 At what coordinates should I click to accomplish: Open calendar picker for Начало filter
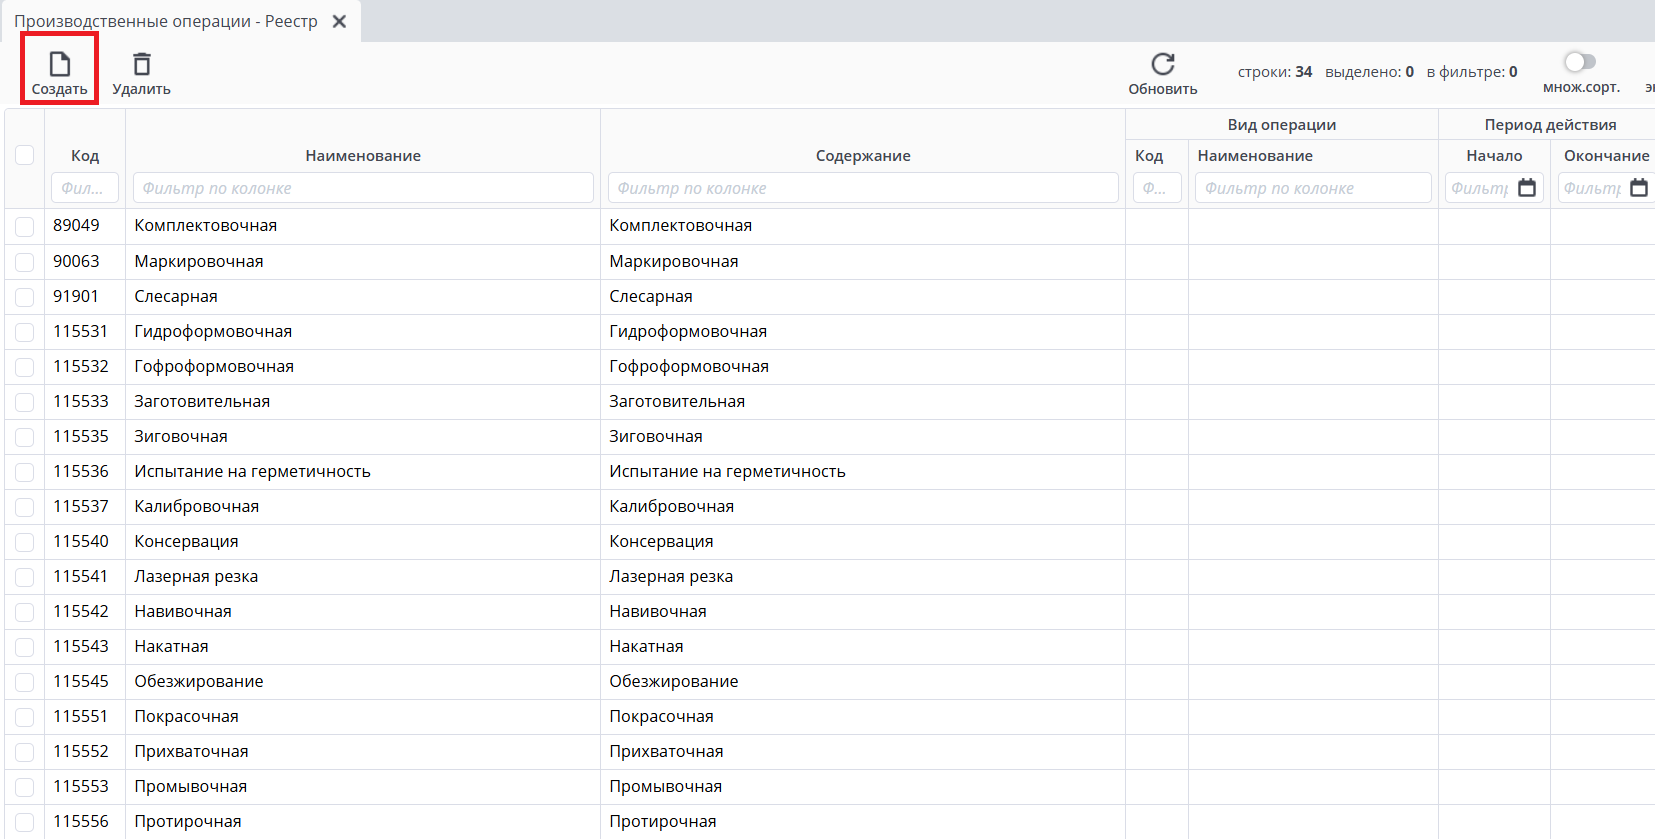point(1526,188)
